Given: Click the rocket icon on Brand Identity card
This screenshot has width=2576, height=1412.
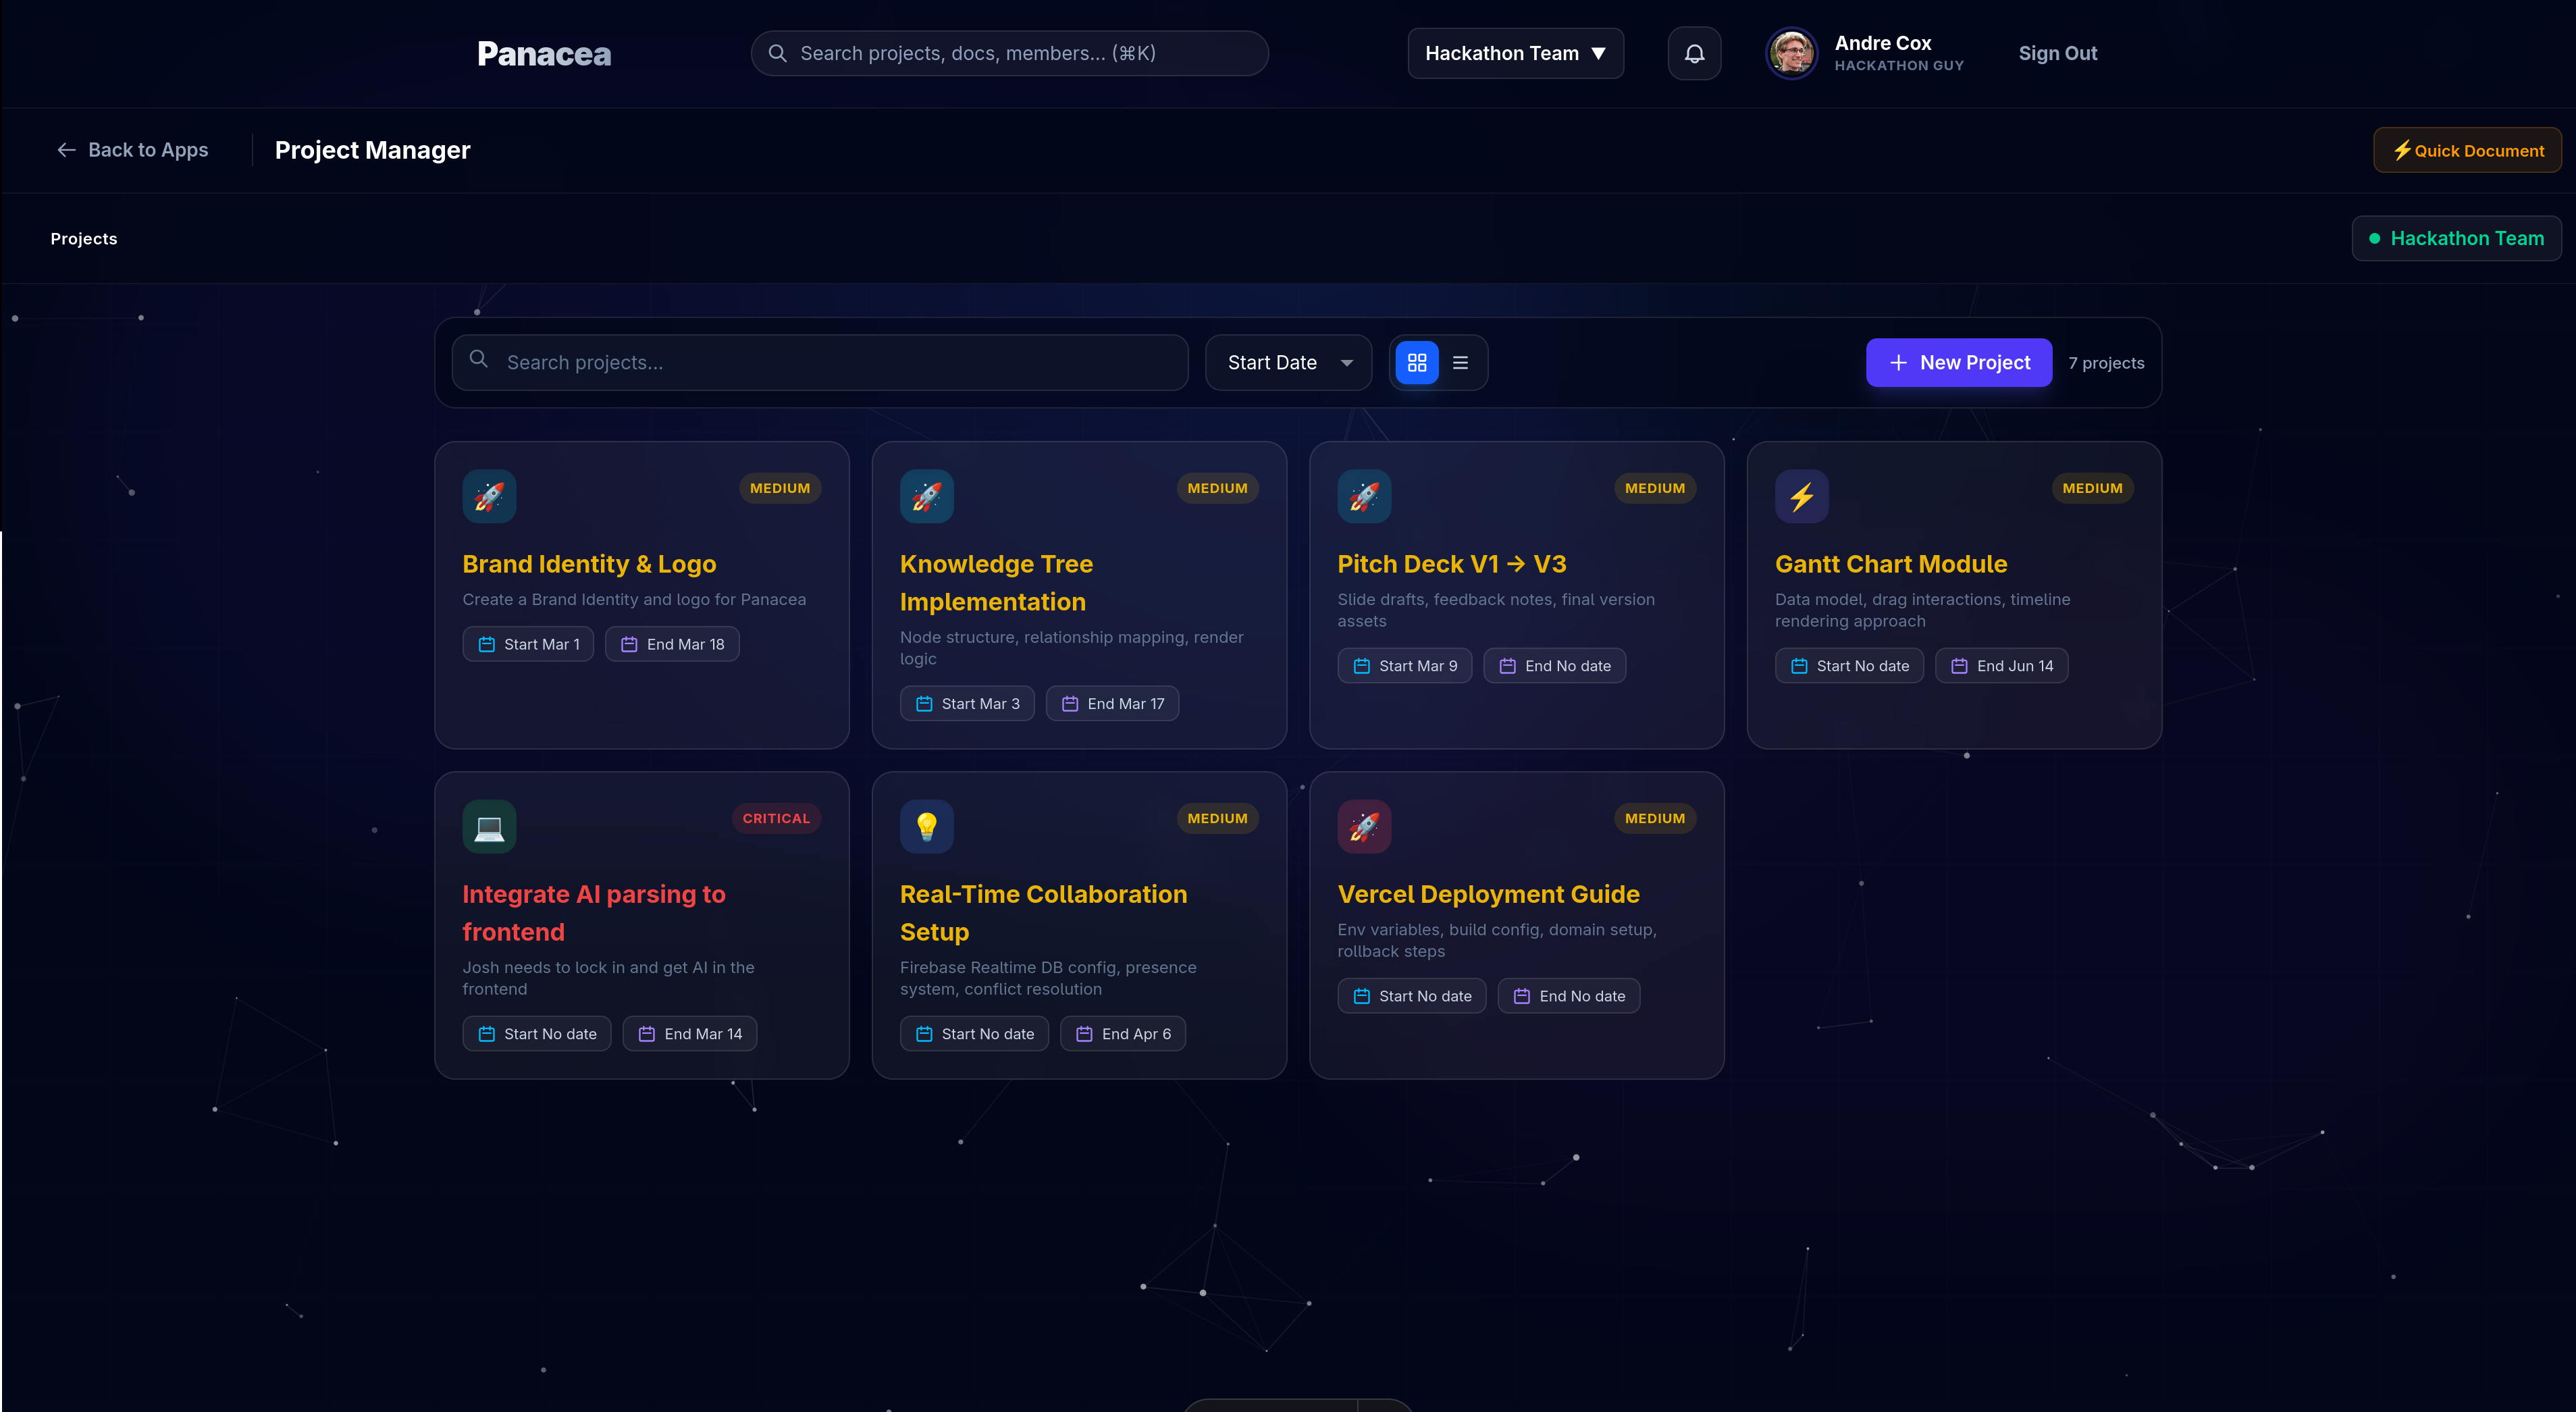Looking at the screenshot, I should click(x=489, y=496).
